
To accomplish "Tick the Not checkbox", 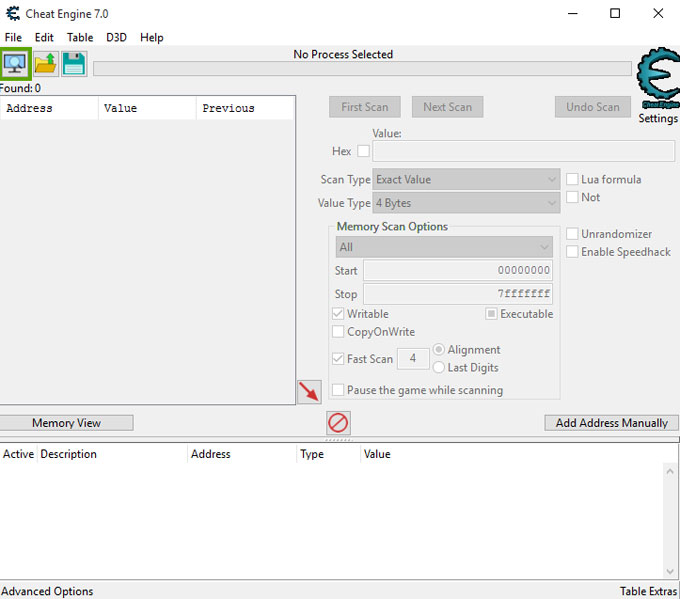I will coord(572,197).
